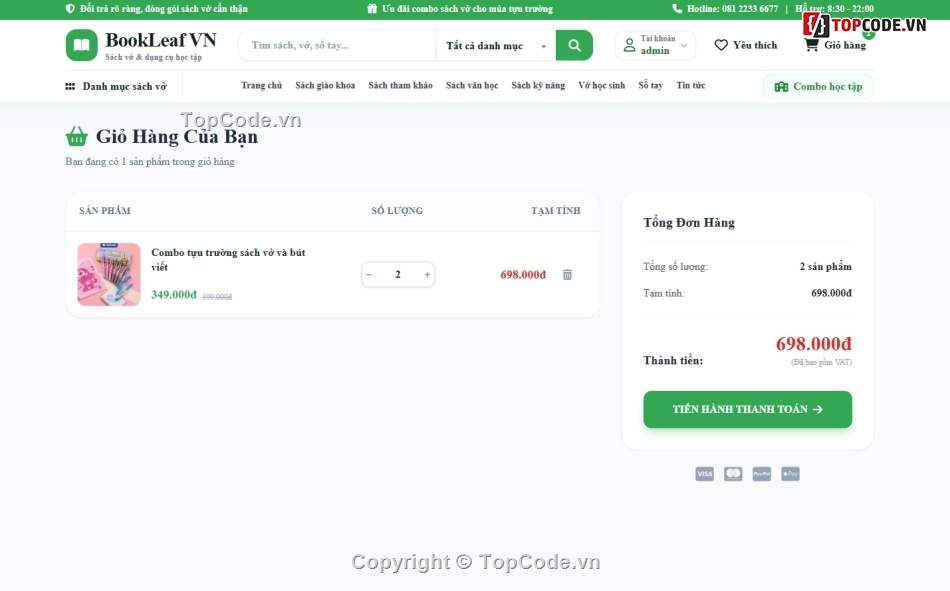Image resolution: width=950 pixels, height=591 pixels.
Task: Click the Giỏ hàng link
Action: 835,45
